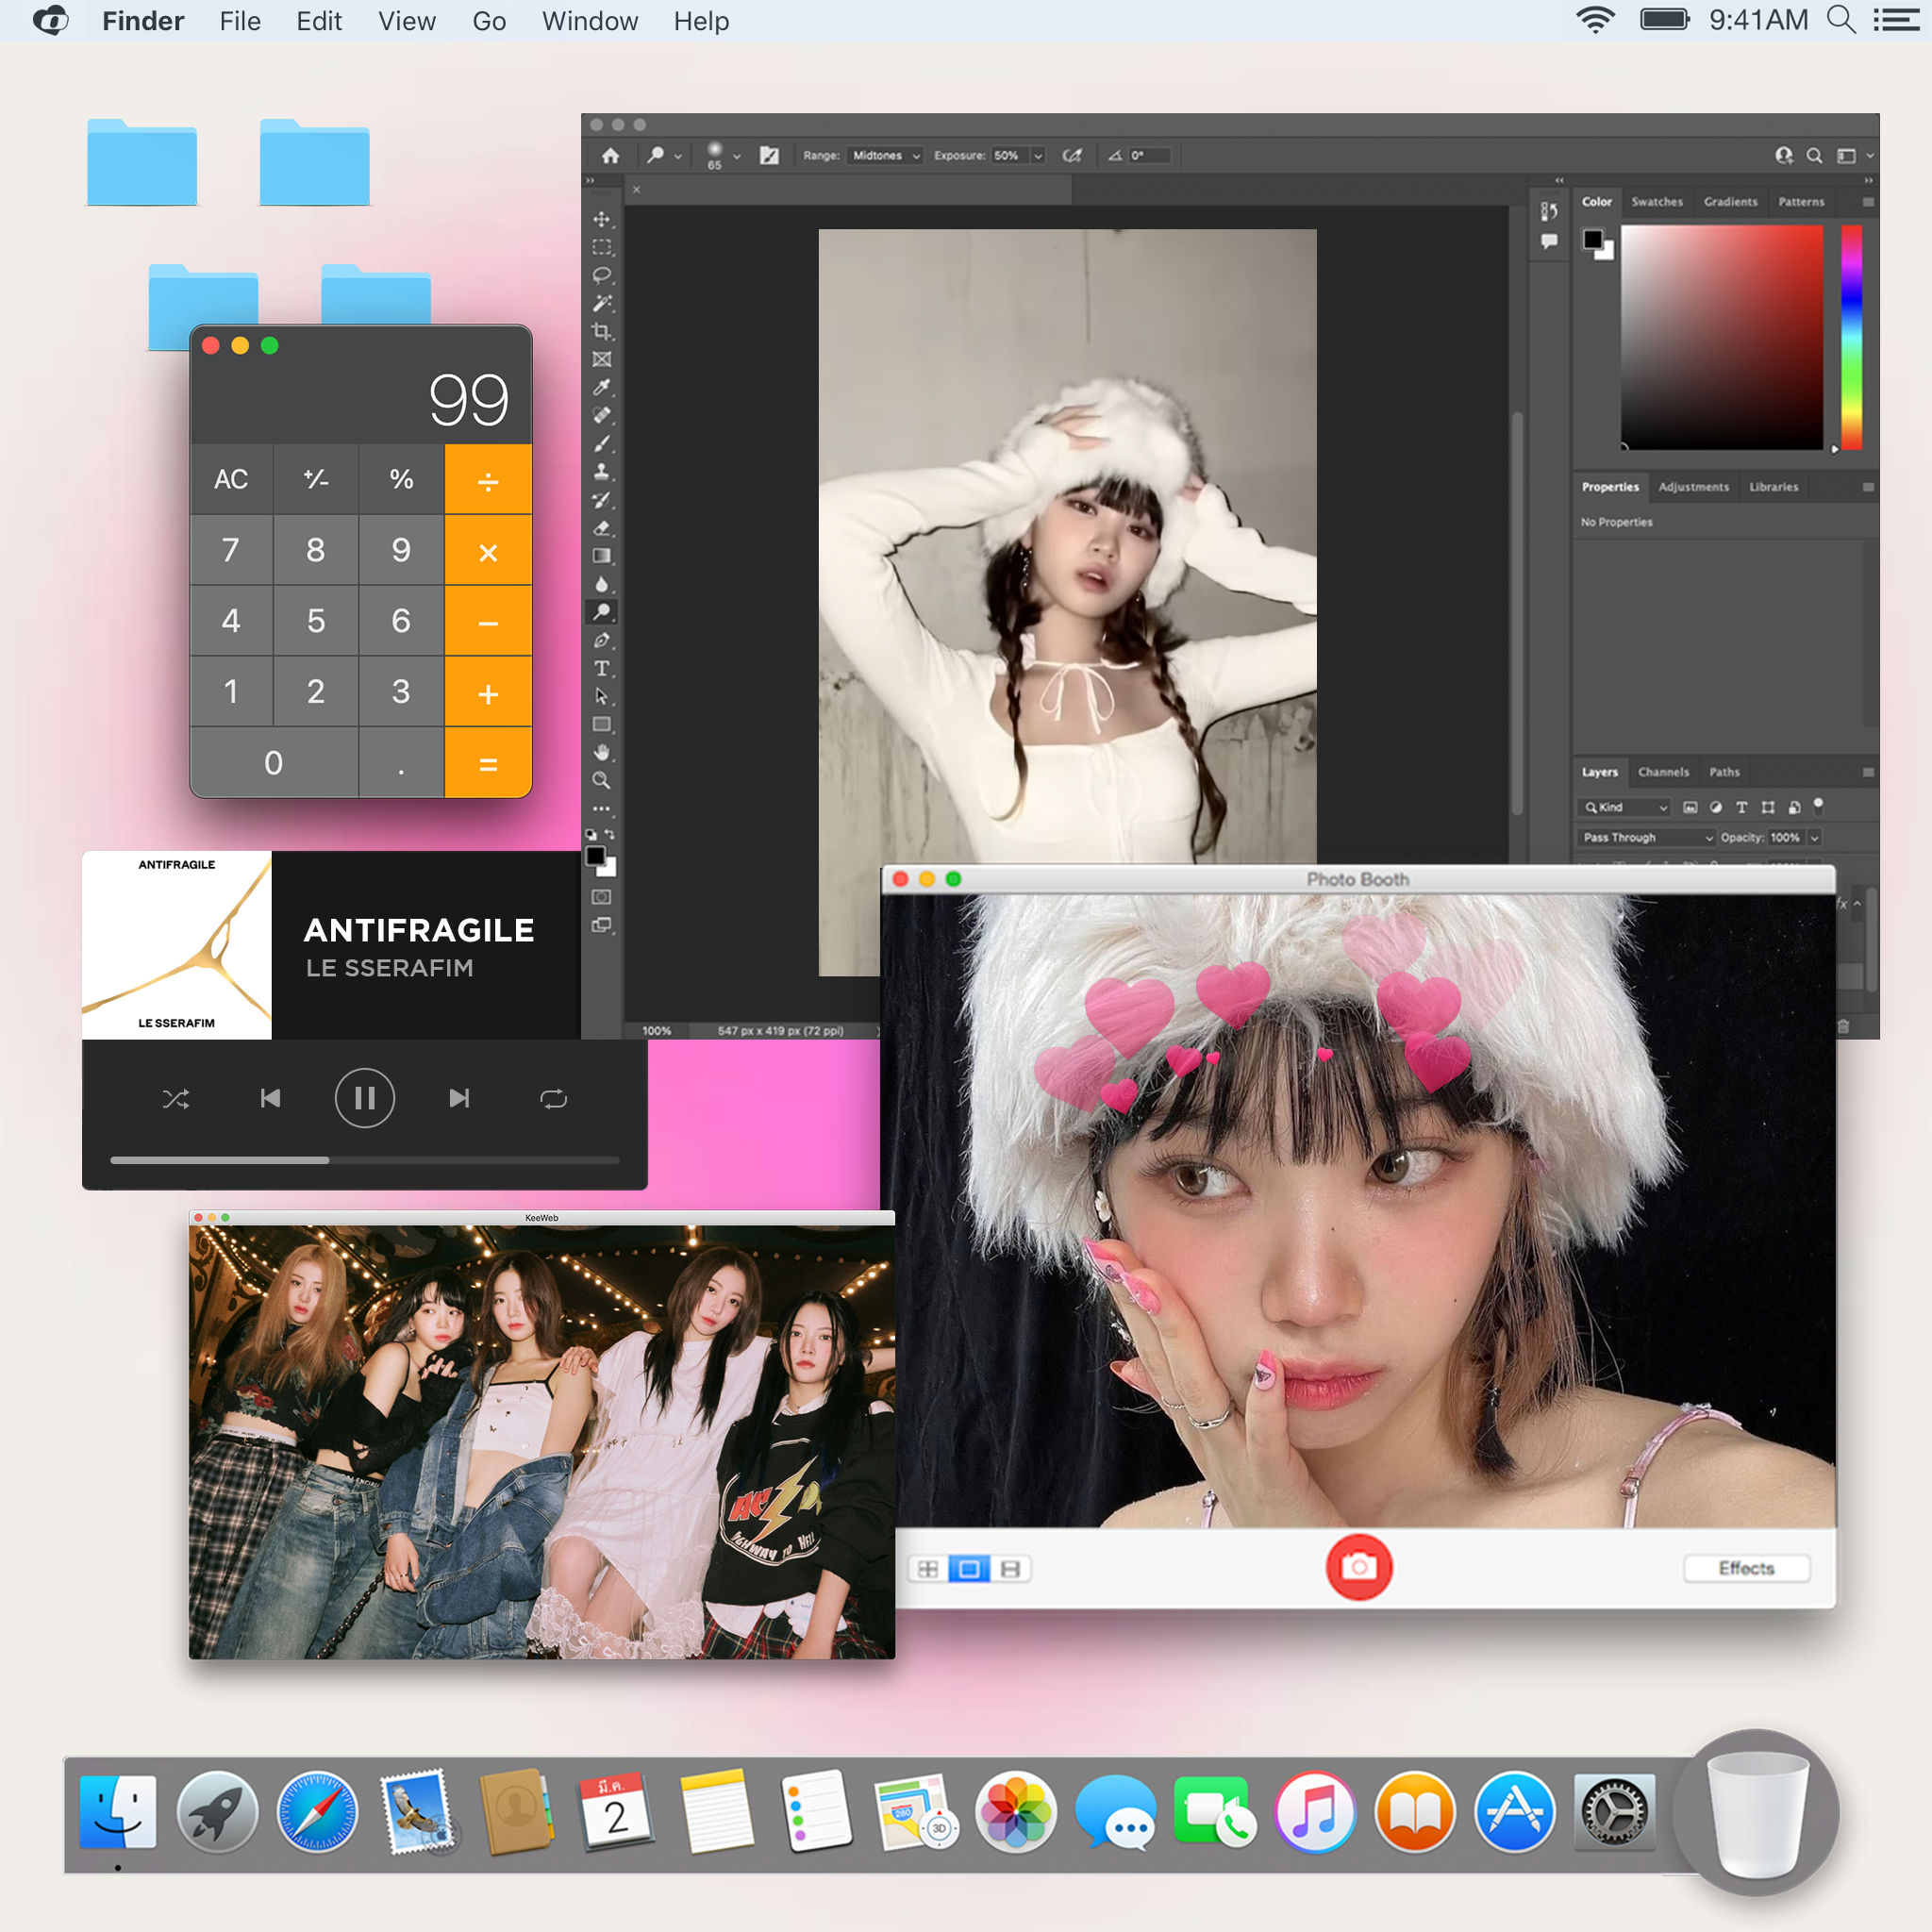Select the Crop tool
This screenshot has width=1932, height=1932.
tap(601, 331)
